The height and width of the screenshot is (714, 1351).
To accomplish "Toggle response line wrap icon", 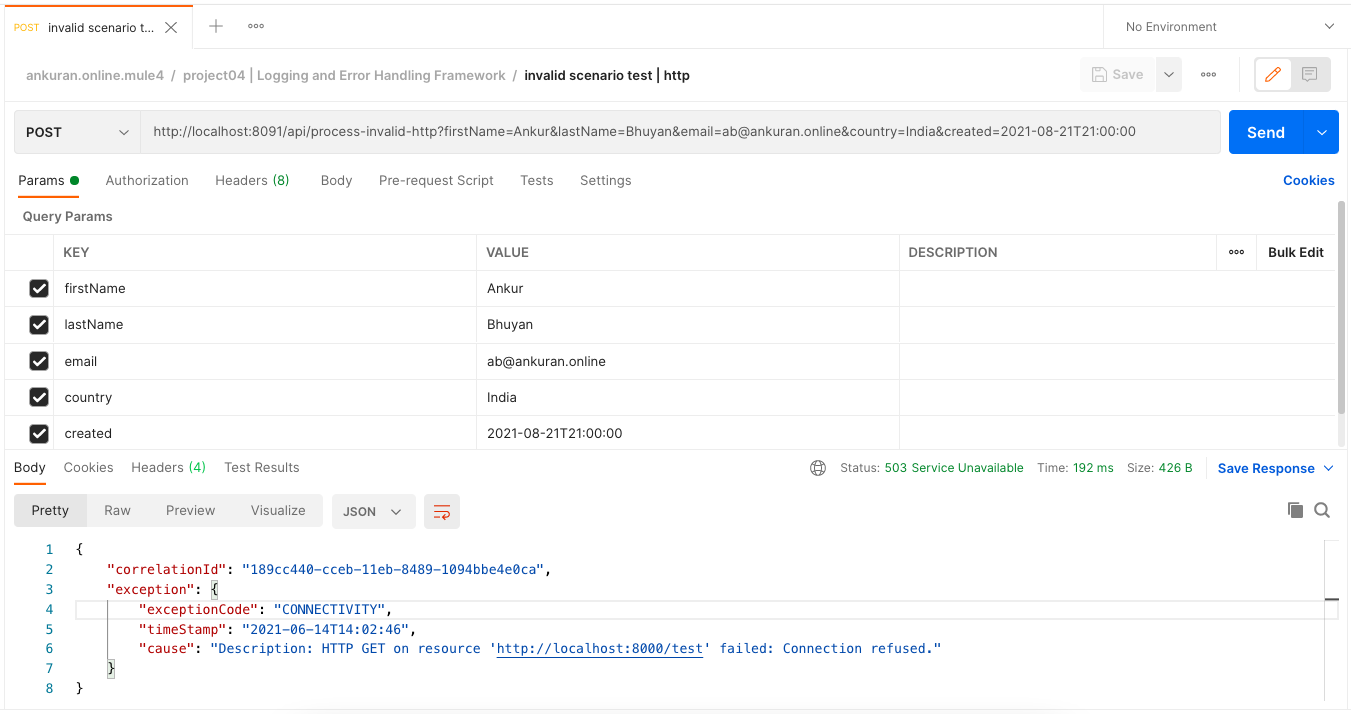I will [441, 511].
